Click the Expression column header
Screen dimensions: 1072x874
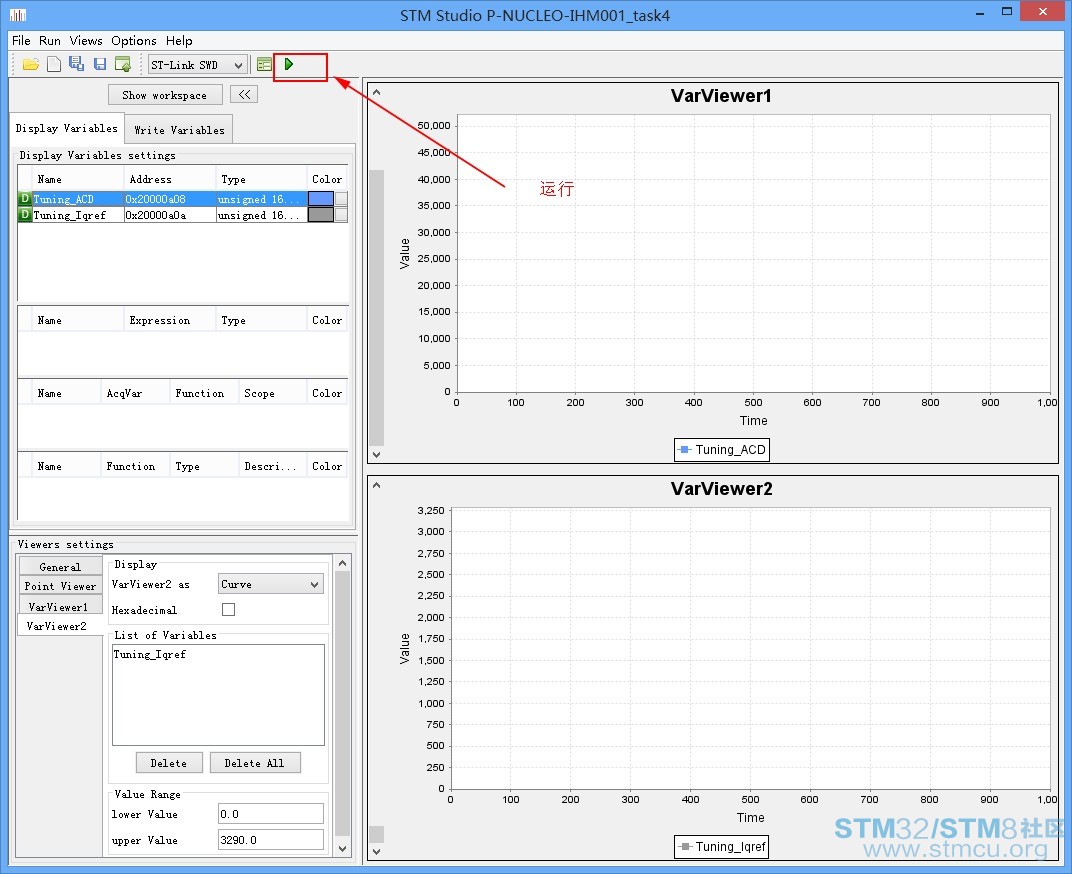click(169, 320)
